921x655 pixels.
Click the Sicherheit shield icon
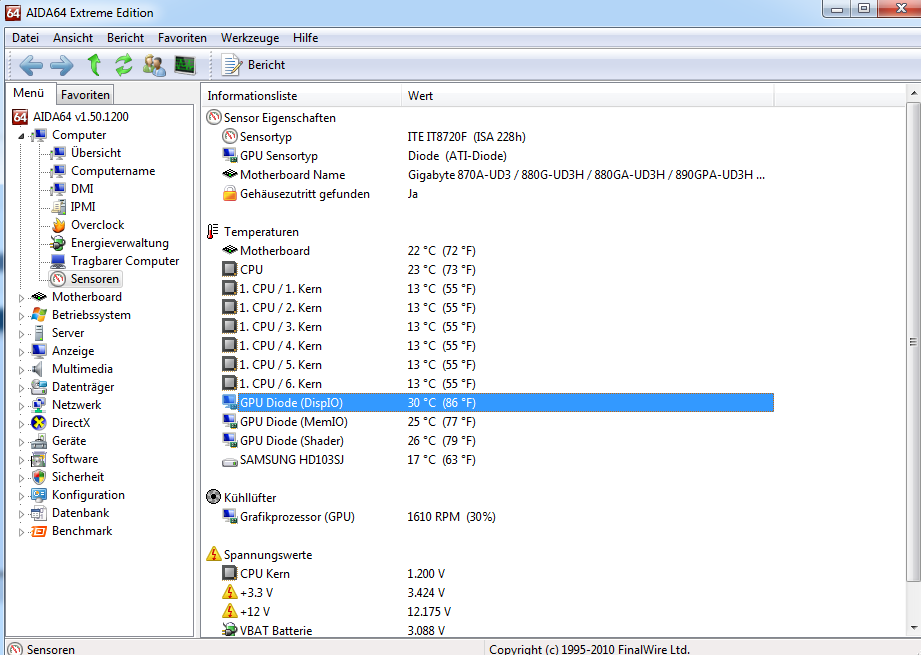[x=39, y=477]
